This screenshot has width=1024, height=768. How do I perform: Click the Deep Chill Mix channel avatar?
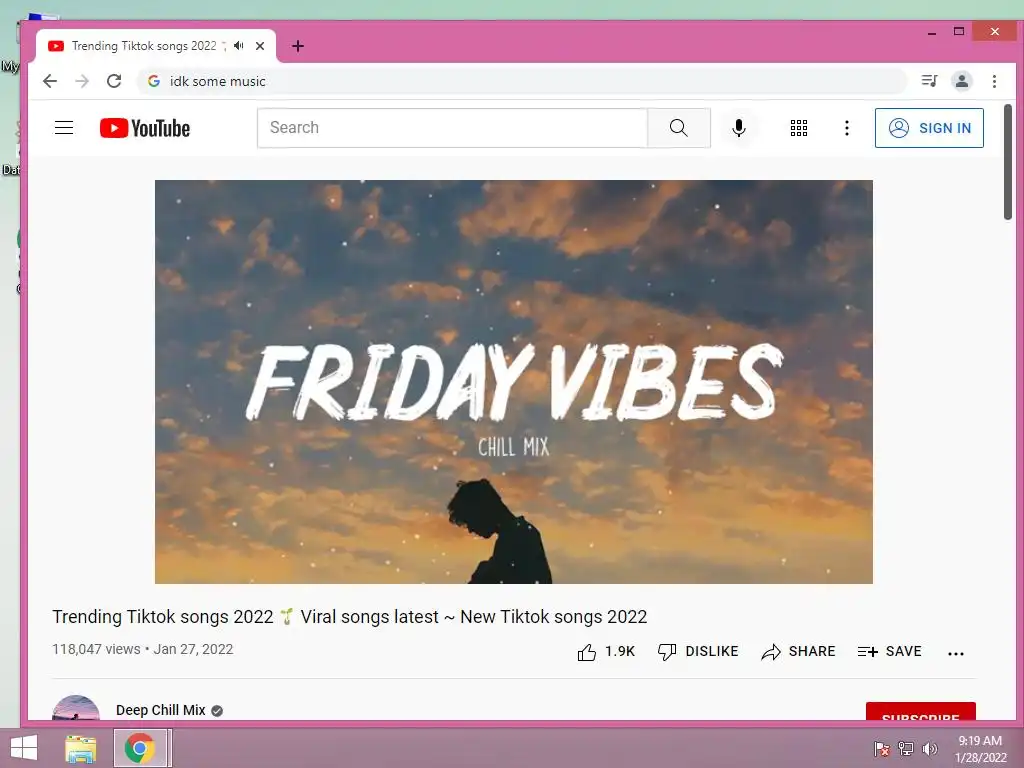(x=76, y=708)
